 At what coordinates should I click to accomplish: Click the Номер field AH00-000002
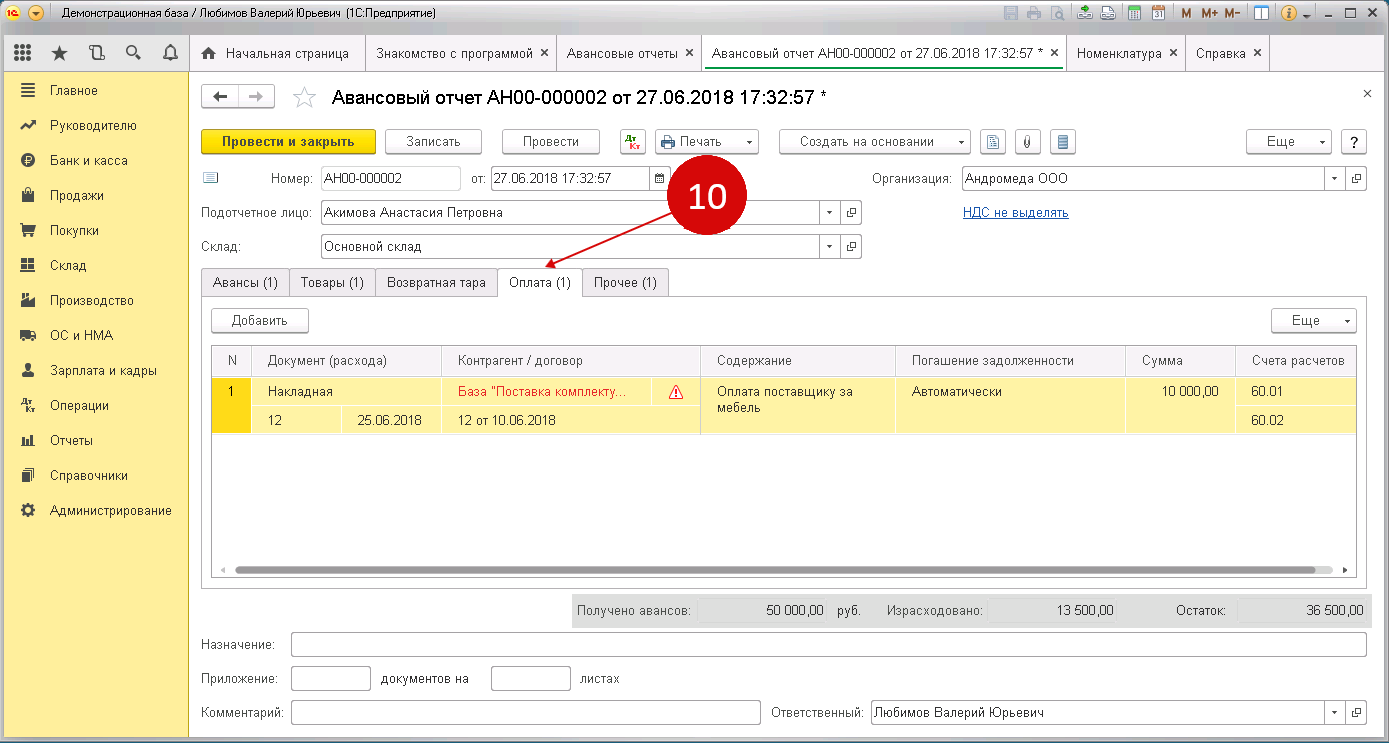(x=390, y=179)
